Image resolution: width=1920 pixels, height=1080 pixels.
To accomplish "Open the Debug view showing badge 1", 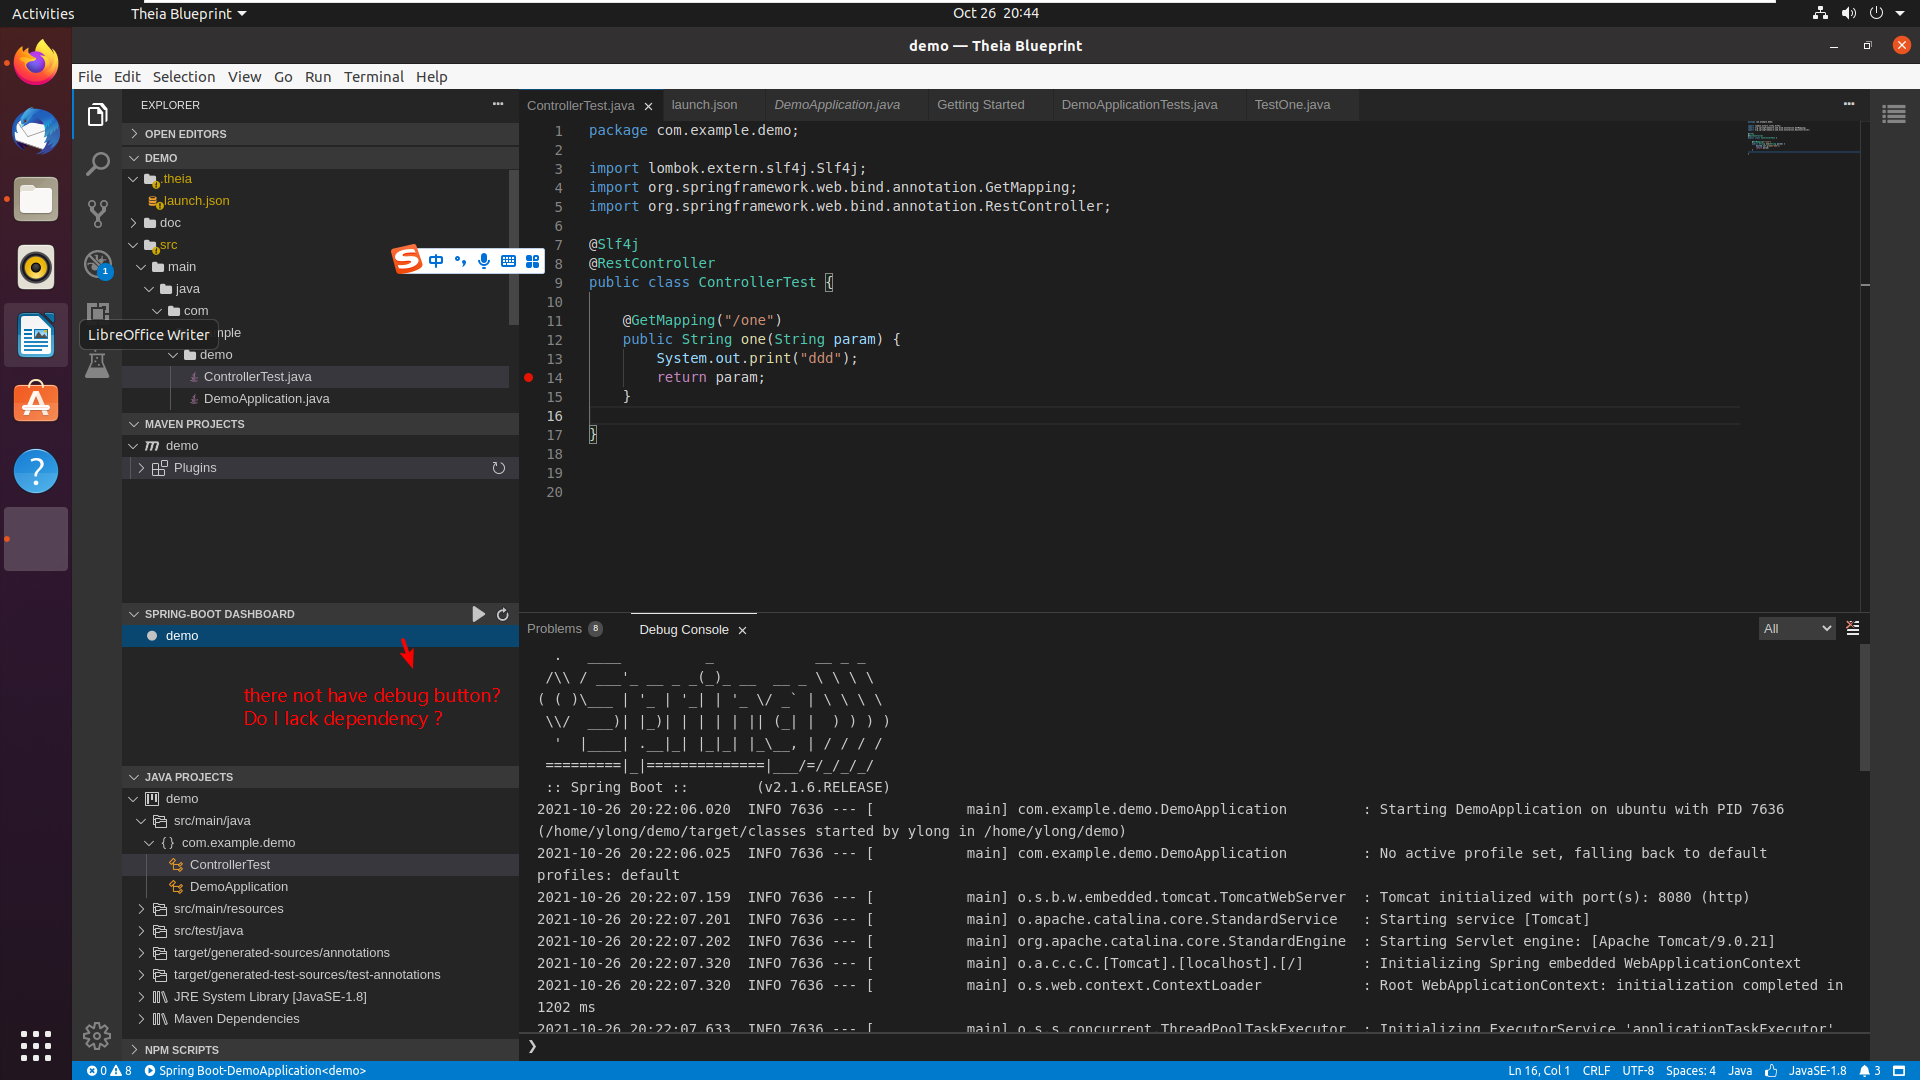I will click(x=97, y=263).
